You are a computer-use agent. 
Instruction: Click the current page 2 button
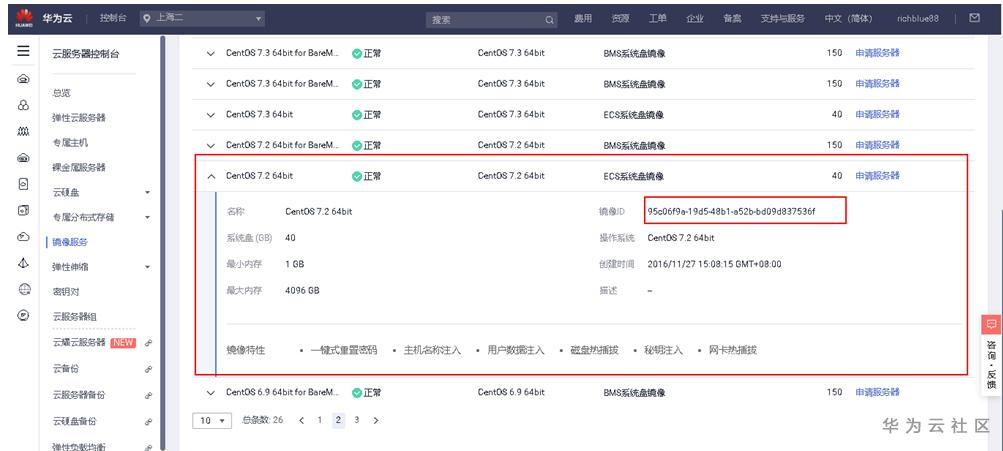(338, 420)
